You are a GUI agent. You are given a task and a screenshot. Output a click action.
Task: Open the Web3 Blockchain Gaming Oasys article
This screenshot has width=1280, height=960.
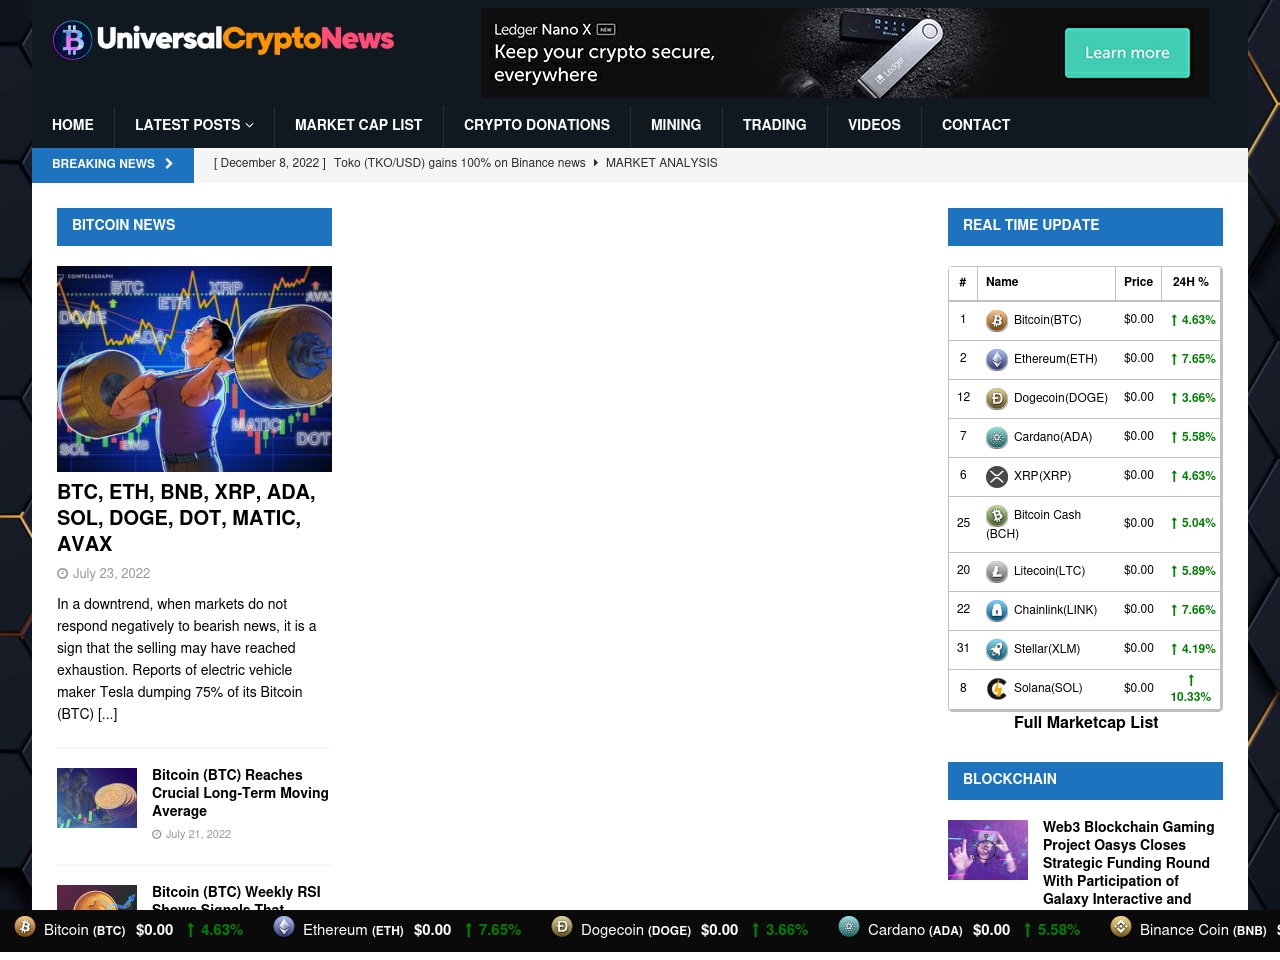(x=1128, y=863)
